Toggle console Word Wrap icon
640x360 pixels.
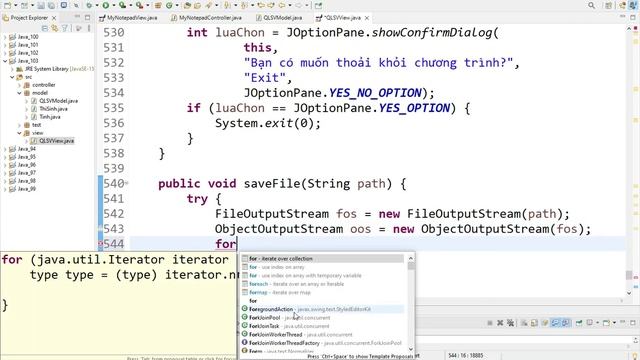(x=544, y=323)
